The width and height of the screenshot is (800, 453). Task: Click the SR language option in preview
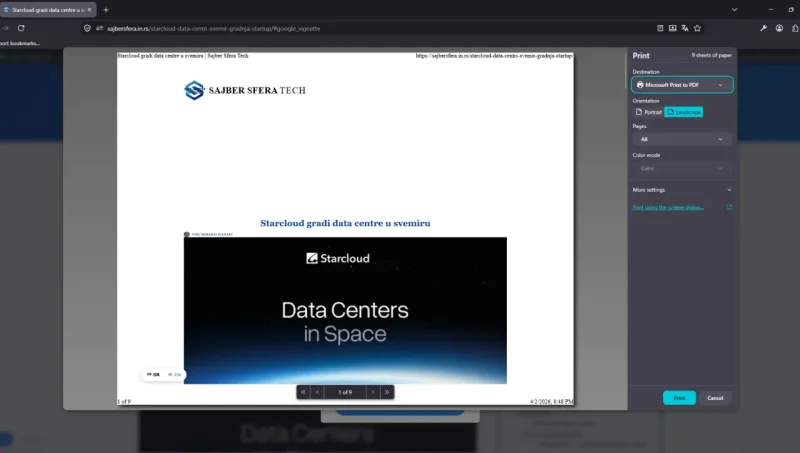click(153, 374)
